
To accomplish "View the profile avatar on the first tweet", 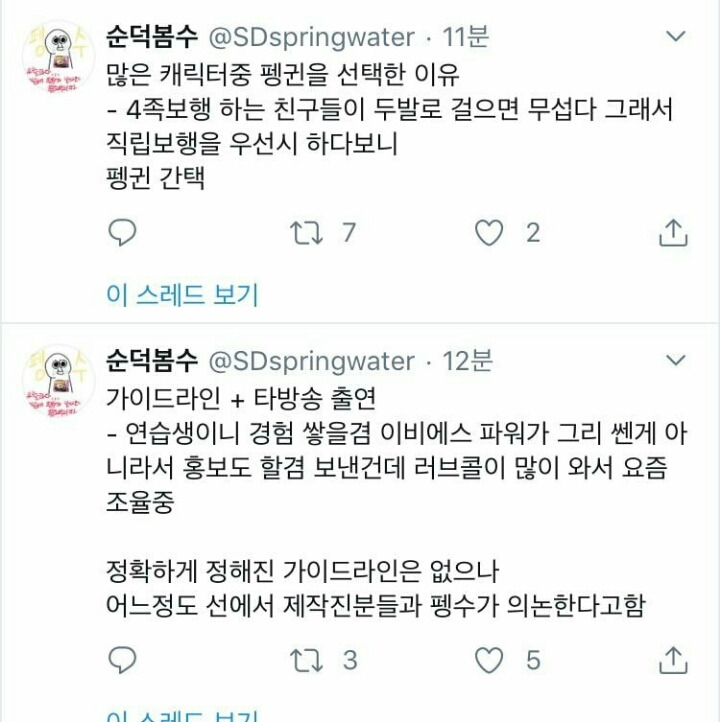I will click(58, 57).
